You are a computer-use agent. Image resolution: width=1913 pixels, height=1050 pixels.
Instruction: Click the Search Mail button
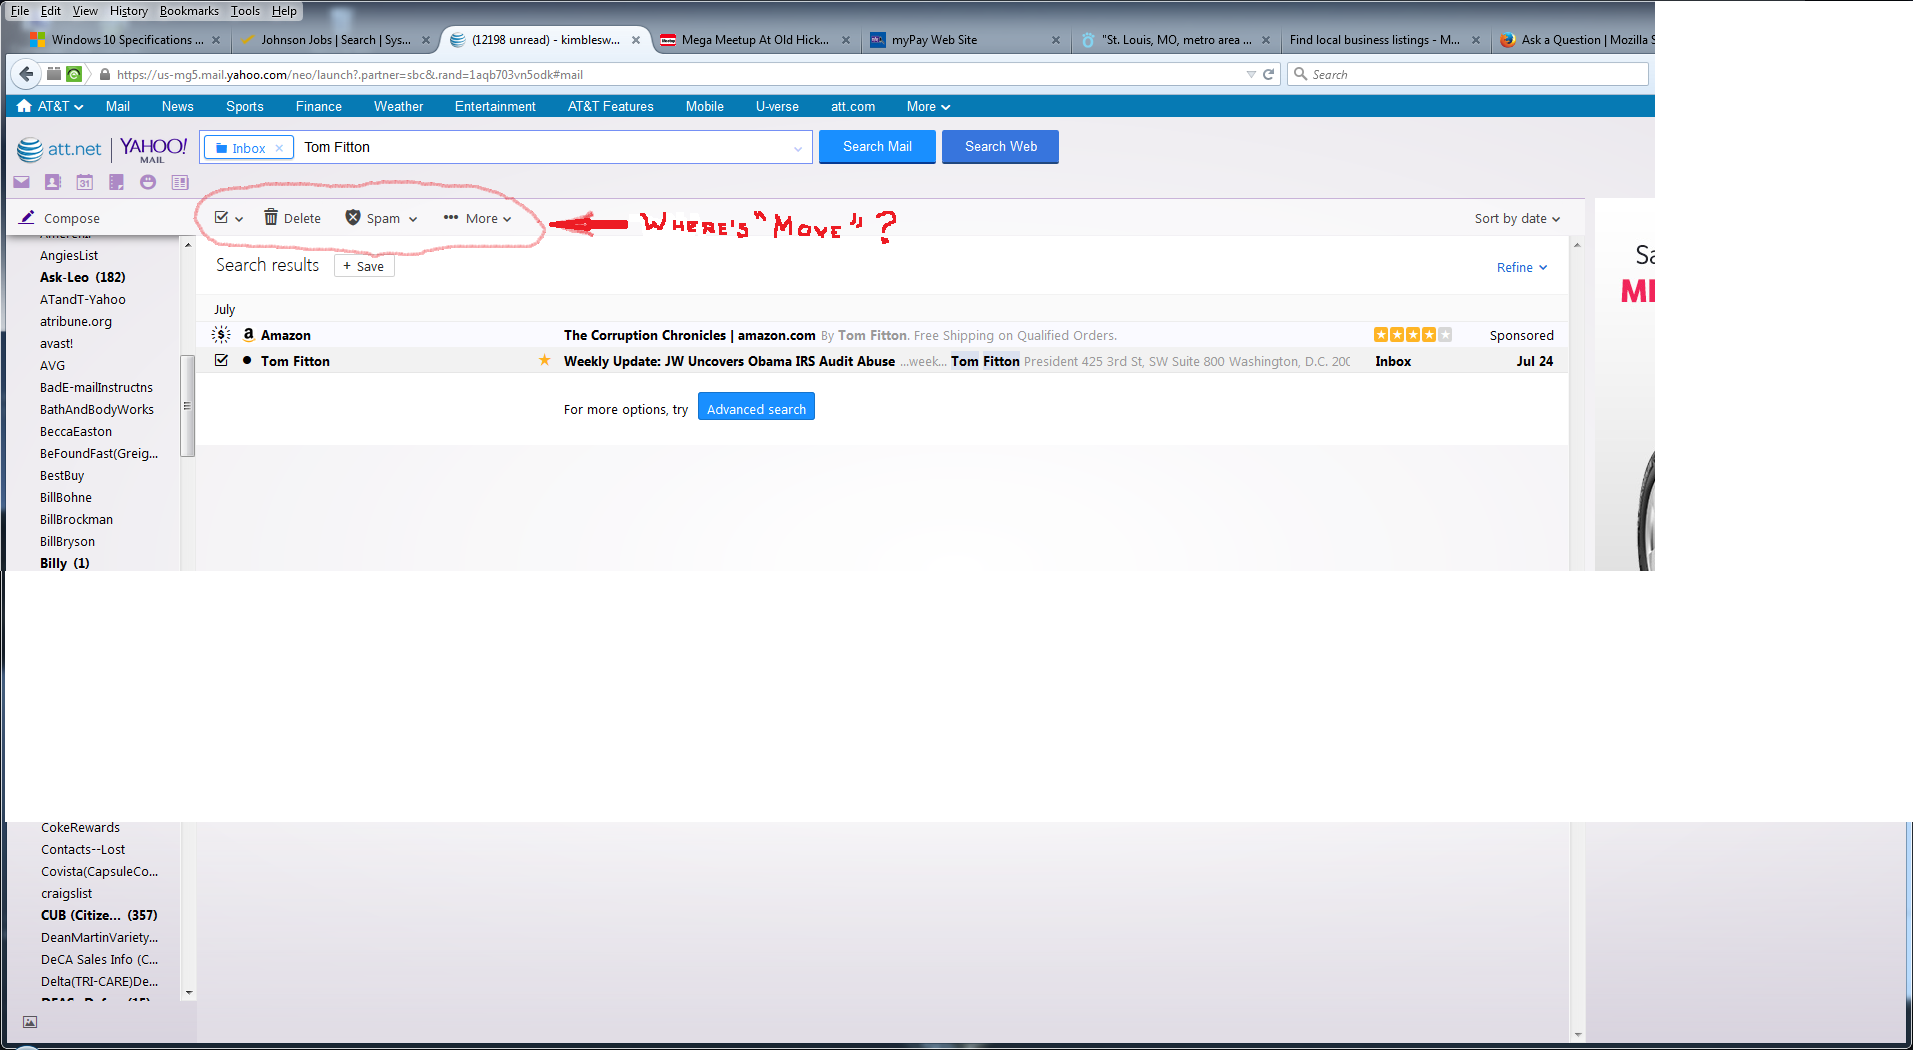point(877,146)
